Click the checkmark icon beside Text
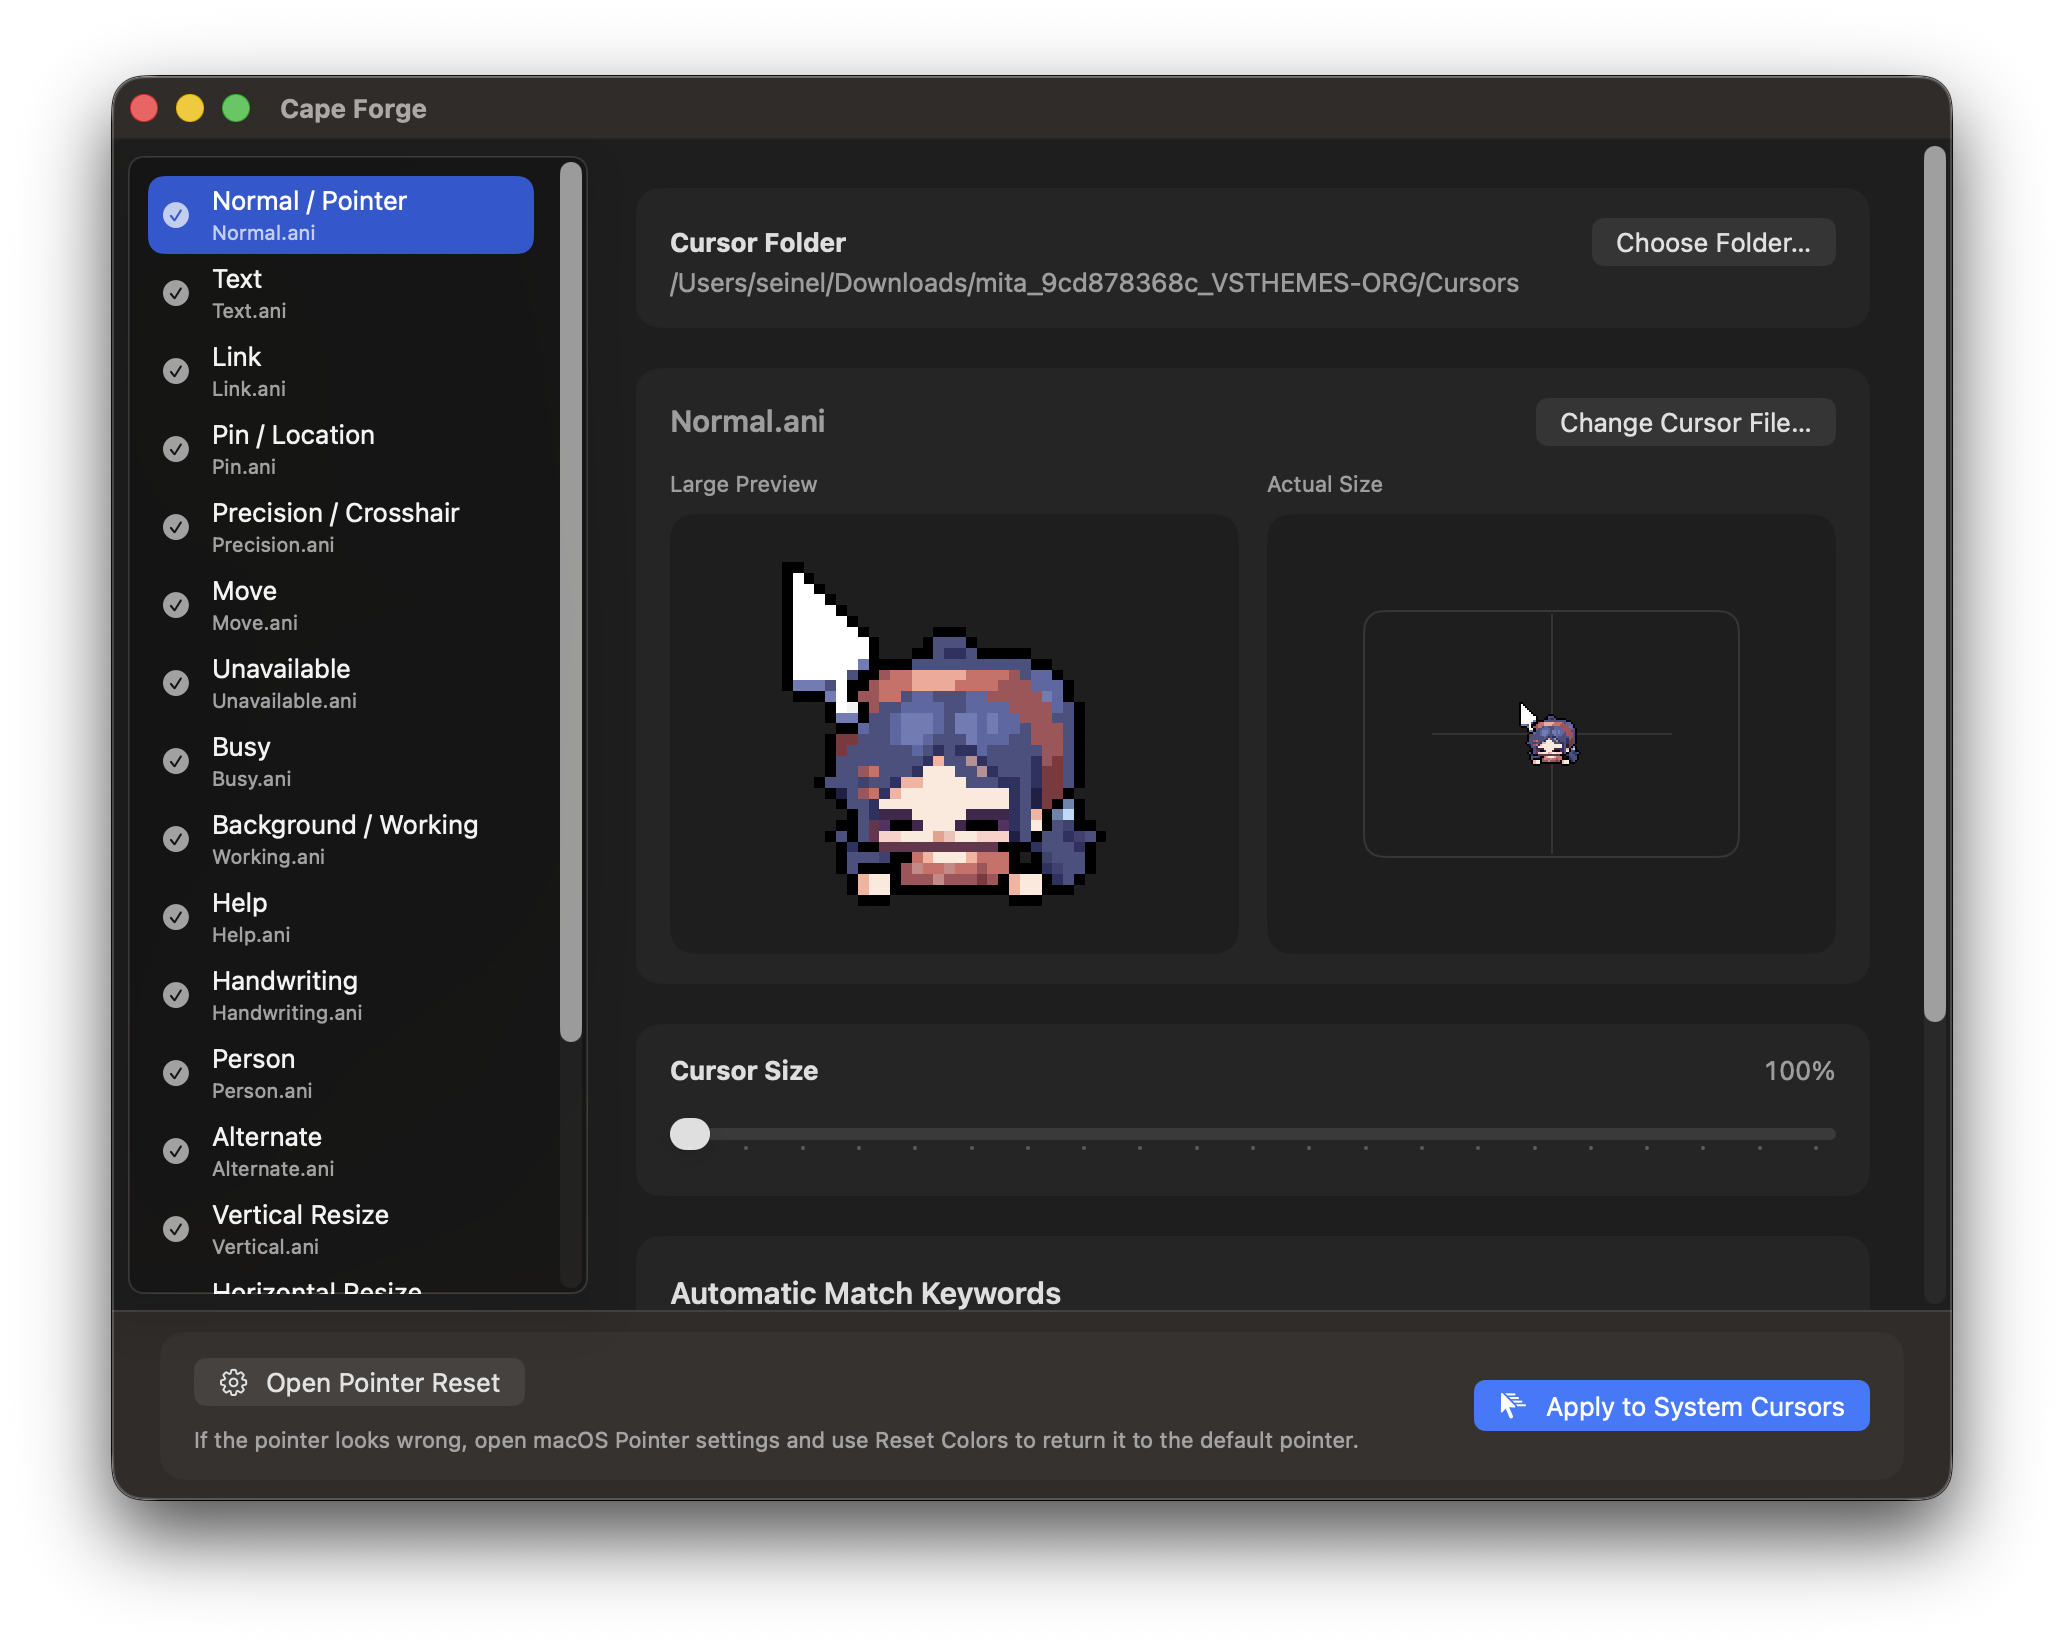Screen dimensions: 2064x1648 pyautogui.click(x=176, y=293)
